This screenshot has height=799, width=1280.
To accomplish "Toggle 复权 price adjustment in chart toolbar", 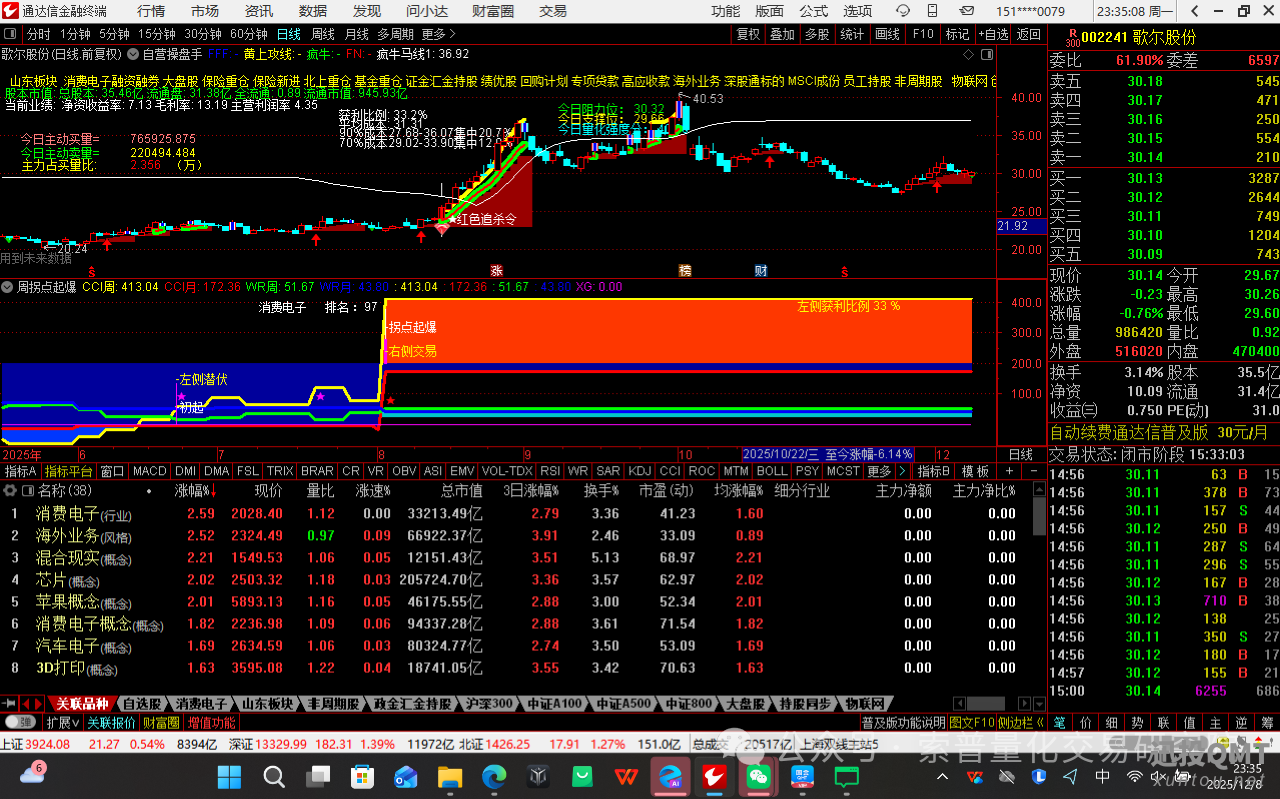I will pos(748,34).
